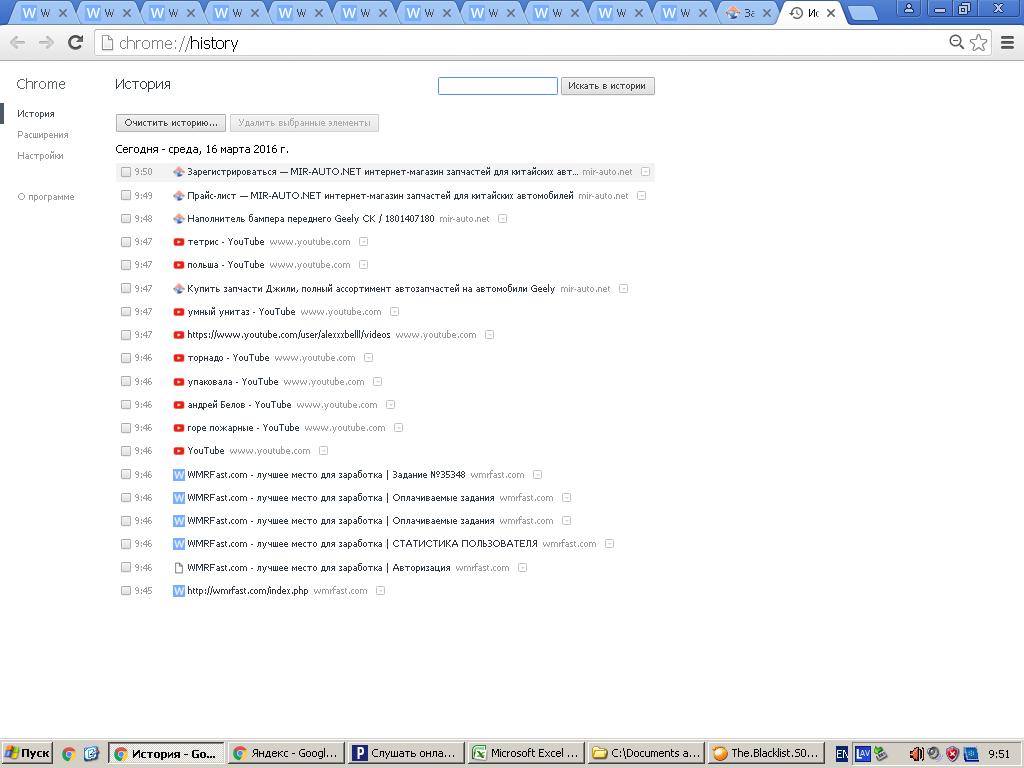Open Расширения in the sidebar
This screenshot has width=1024, height=768.
click(42, 135)
